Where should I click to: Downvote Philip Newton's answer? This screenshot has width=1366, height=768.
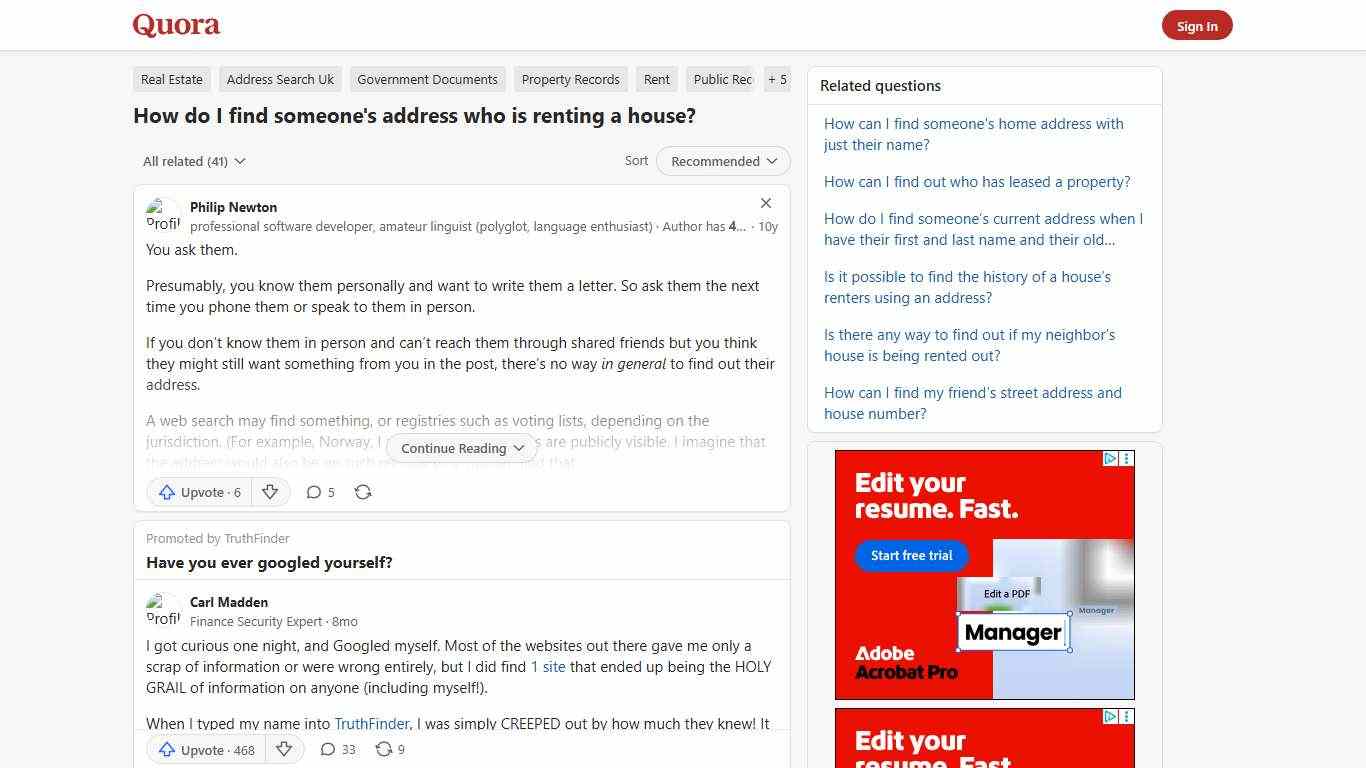point(270,492)
